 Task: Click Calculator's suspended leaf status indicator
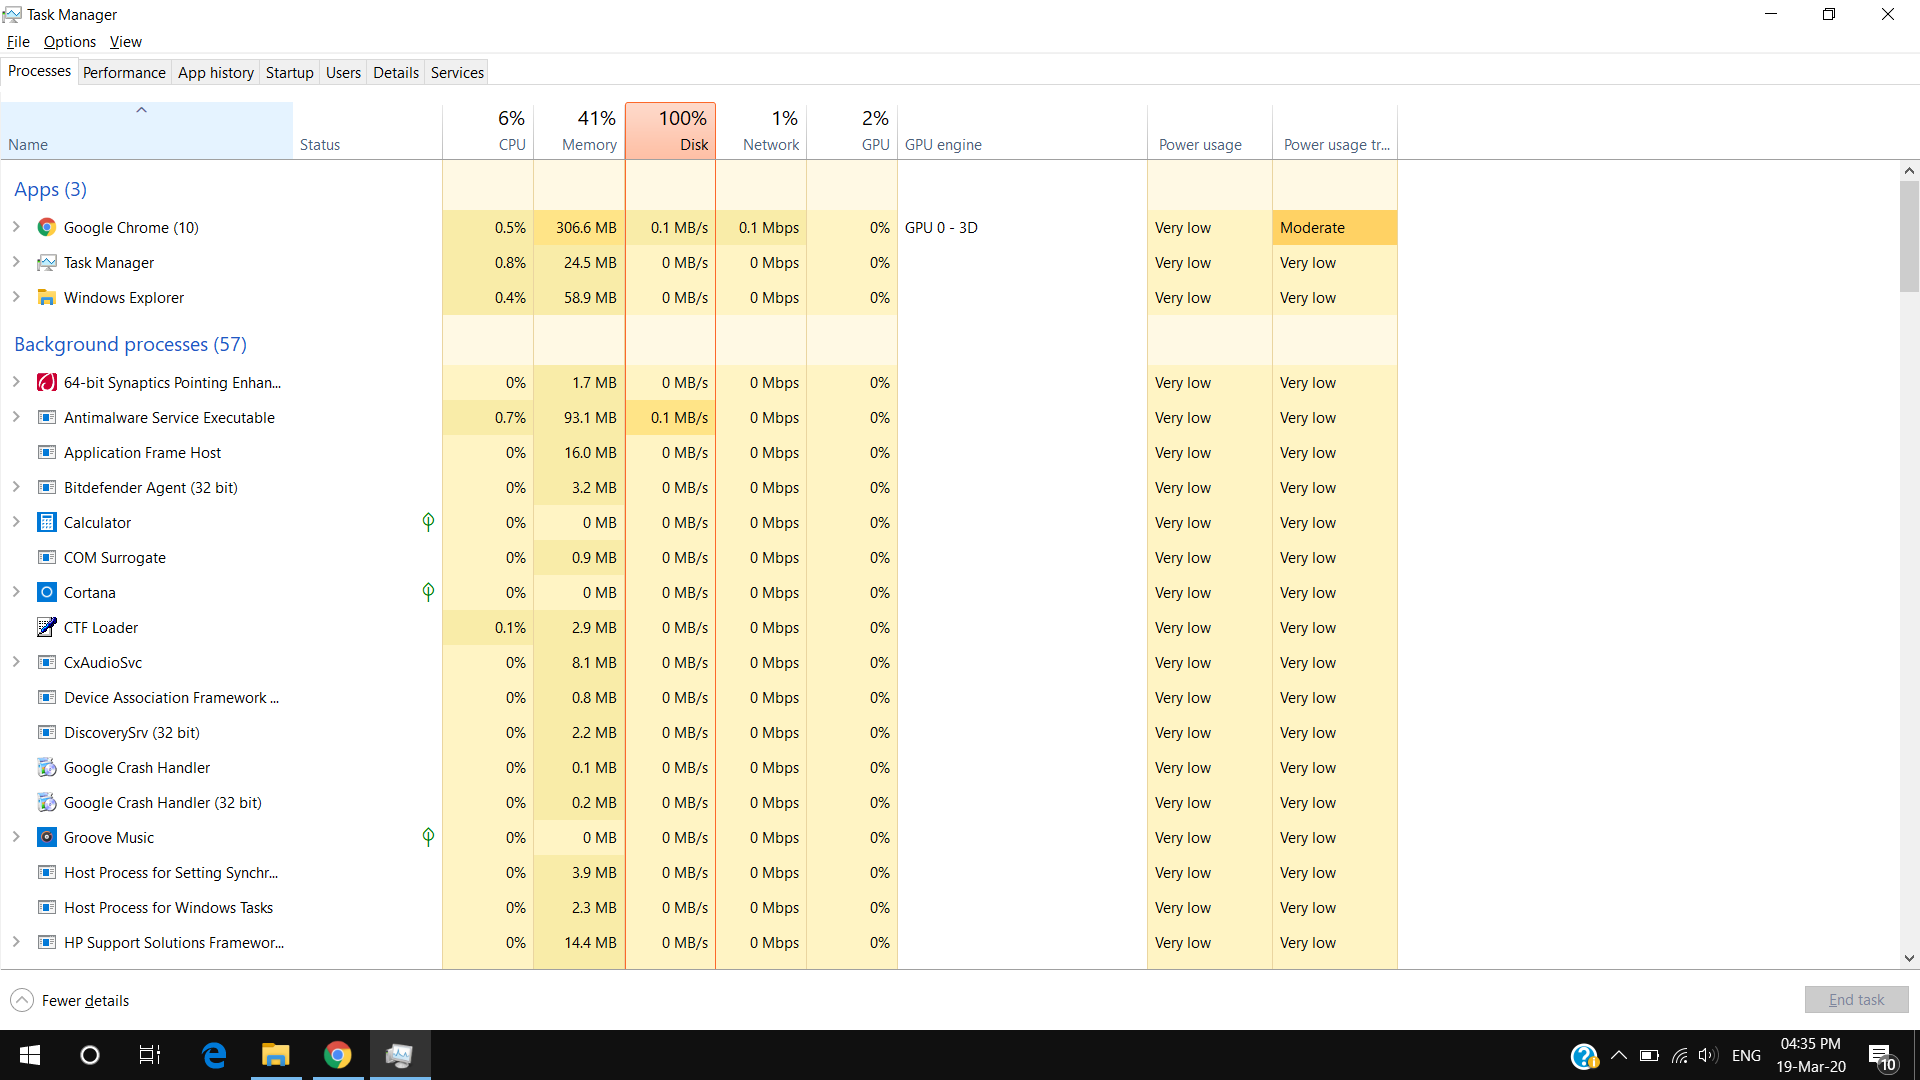[x=428, y=522]
